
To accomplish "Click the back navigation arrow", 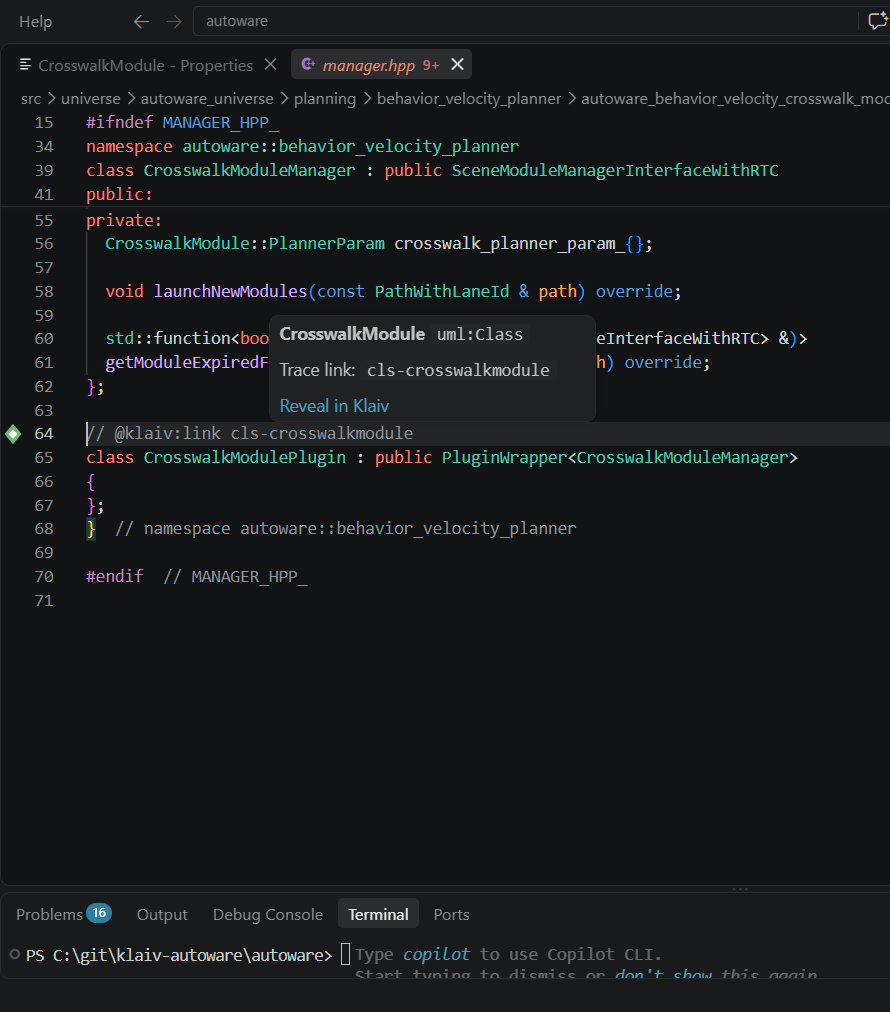I will tap(141, 22).
